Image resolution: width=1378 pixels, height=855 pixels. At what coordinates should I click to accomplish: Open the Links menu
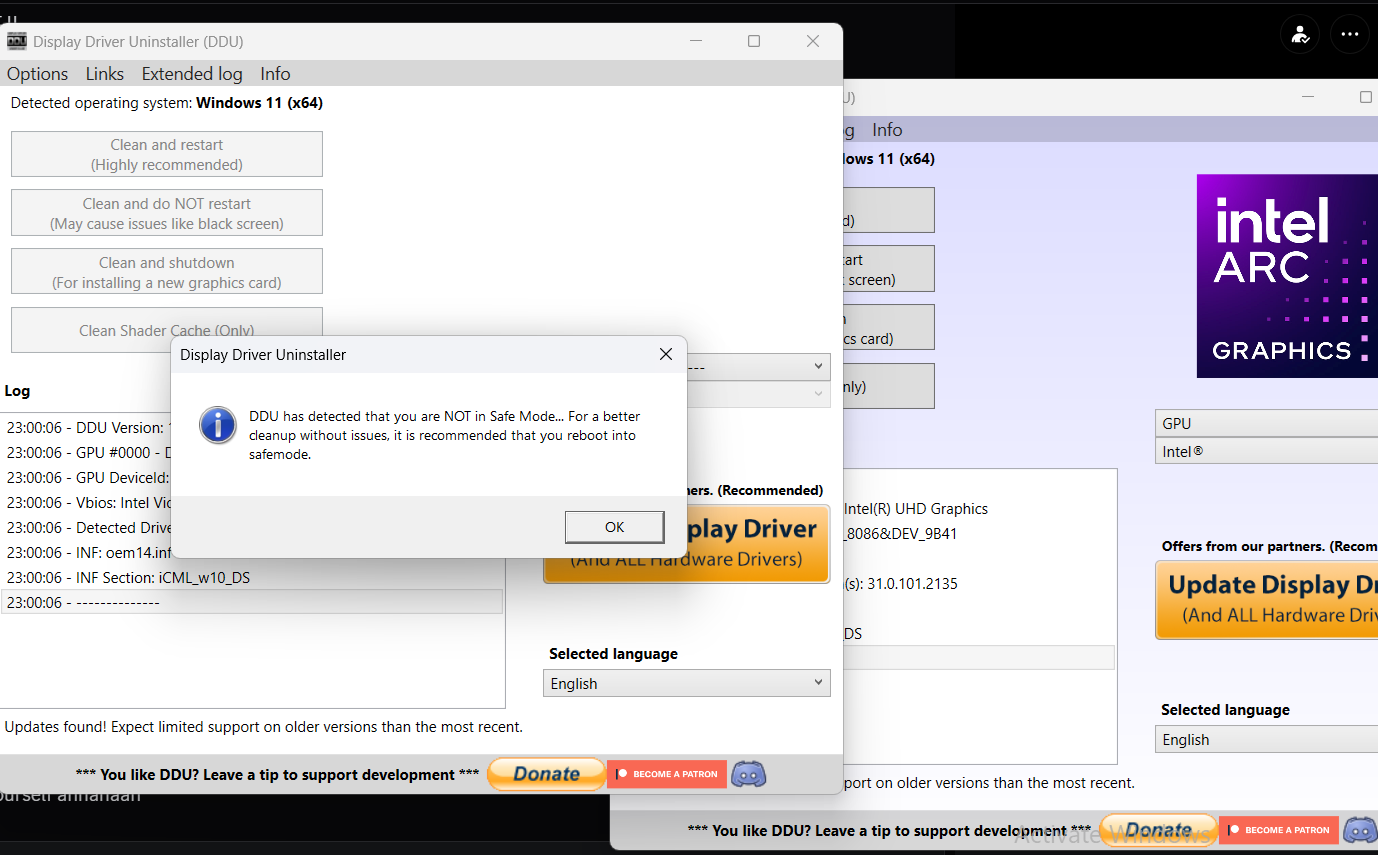105,74
